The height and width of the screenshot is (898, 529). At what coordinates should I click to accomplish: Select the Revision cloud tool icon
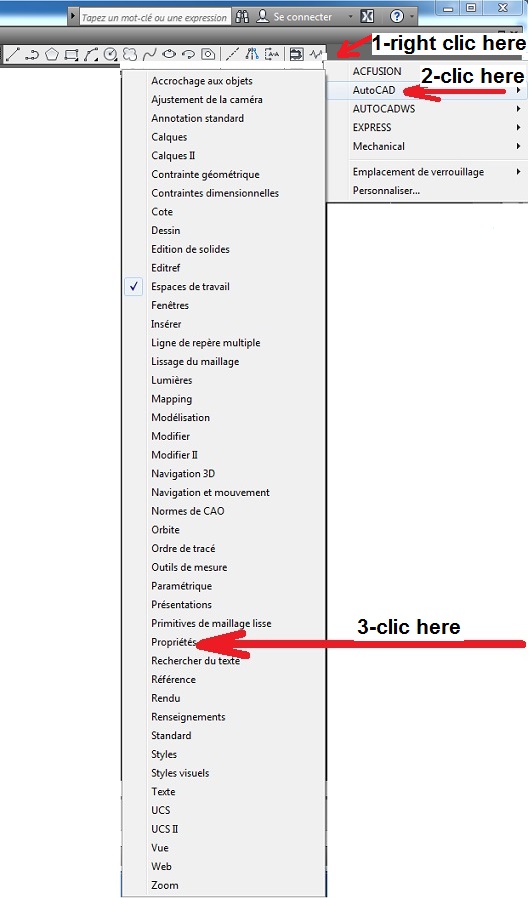click(130, 54)
